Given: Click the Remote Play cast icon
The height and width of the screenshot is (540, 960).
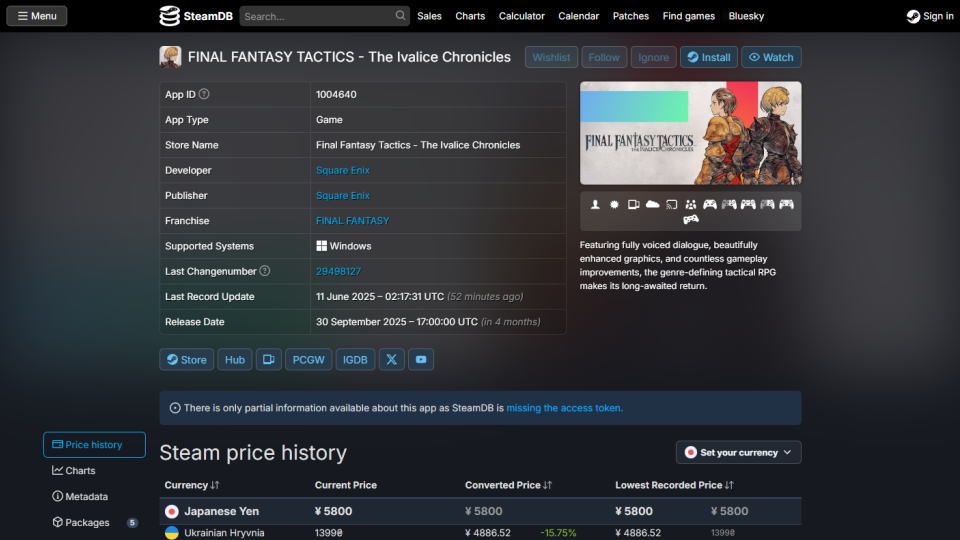Looking at the screenshot, I should click(x=672, y=204).
